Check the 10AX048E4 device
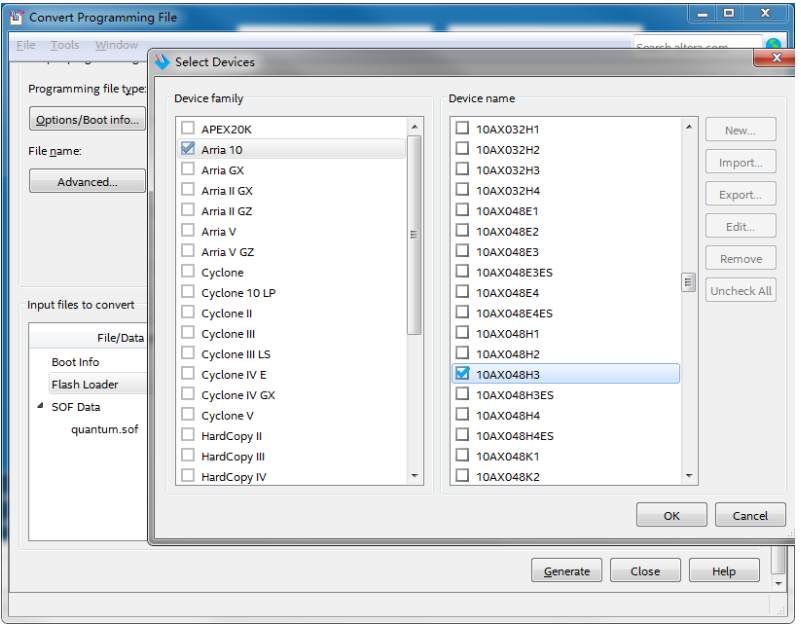801x629 pixels. [x=462, y=291]
